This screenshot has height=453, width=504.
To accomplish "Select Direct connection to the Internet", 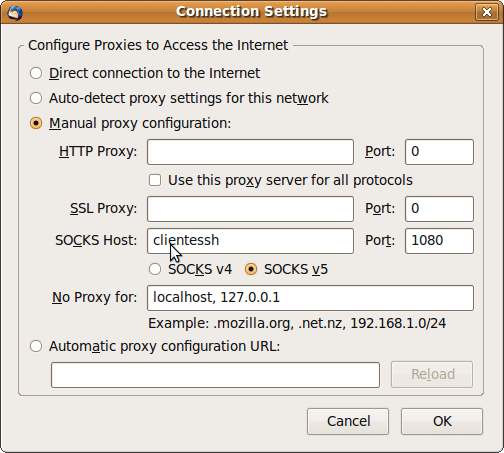I will click(x=36, y=73).
